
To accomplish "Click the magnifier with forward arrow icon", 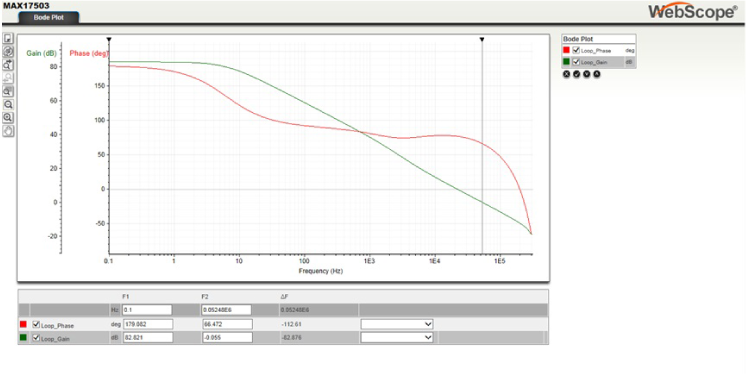I will click(8, 65).
